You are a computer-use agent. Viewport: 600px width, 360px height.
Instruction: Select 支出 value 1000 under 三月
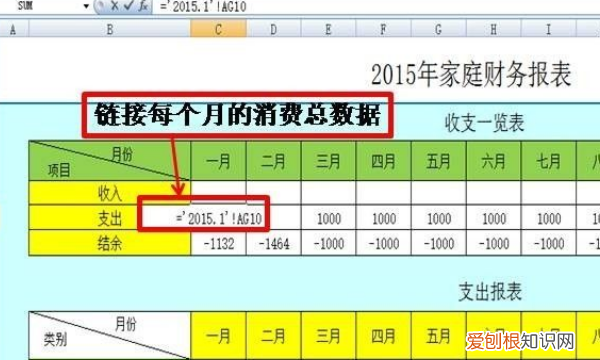pos(328,218)
